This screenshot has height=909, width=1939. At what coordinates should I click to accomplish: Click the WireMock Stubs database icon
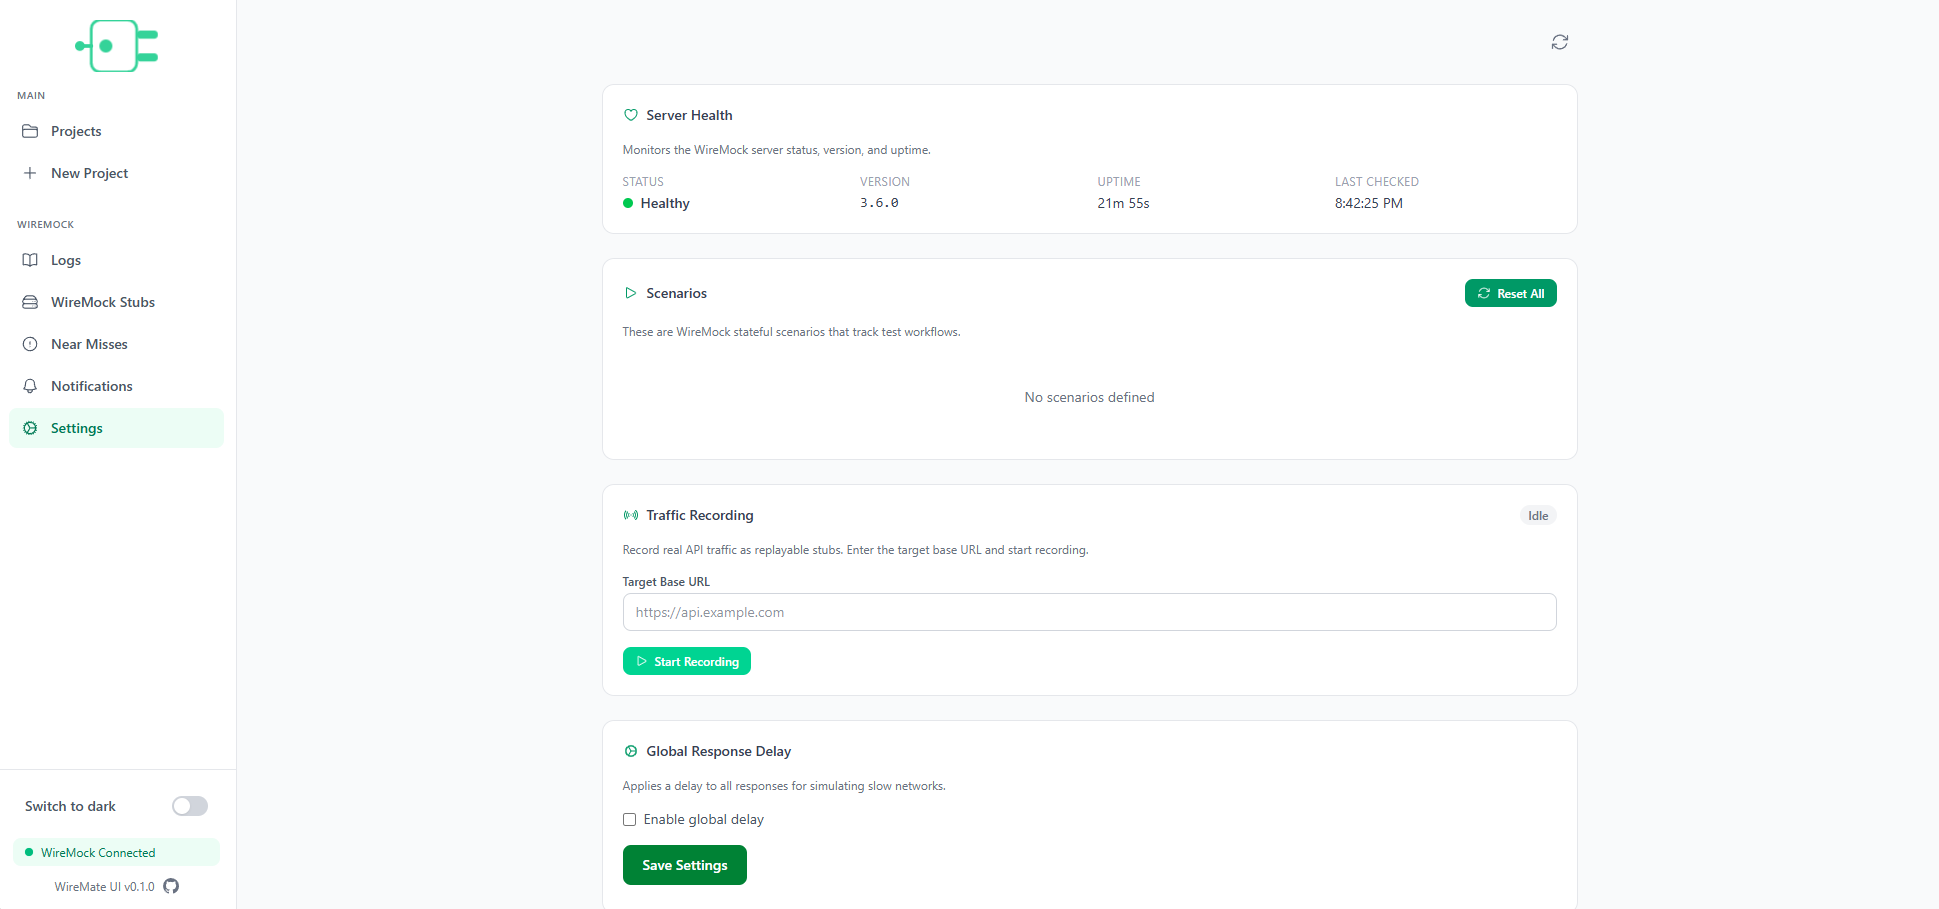pyautogui.click(x=30, y=302)
